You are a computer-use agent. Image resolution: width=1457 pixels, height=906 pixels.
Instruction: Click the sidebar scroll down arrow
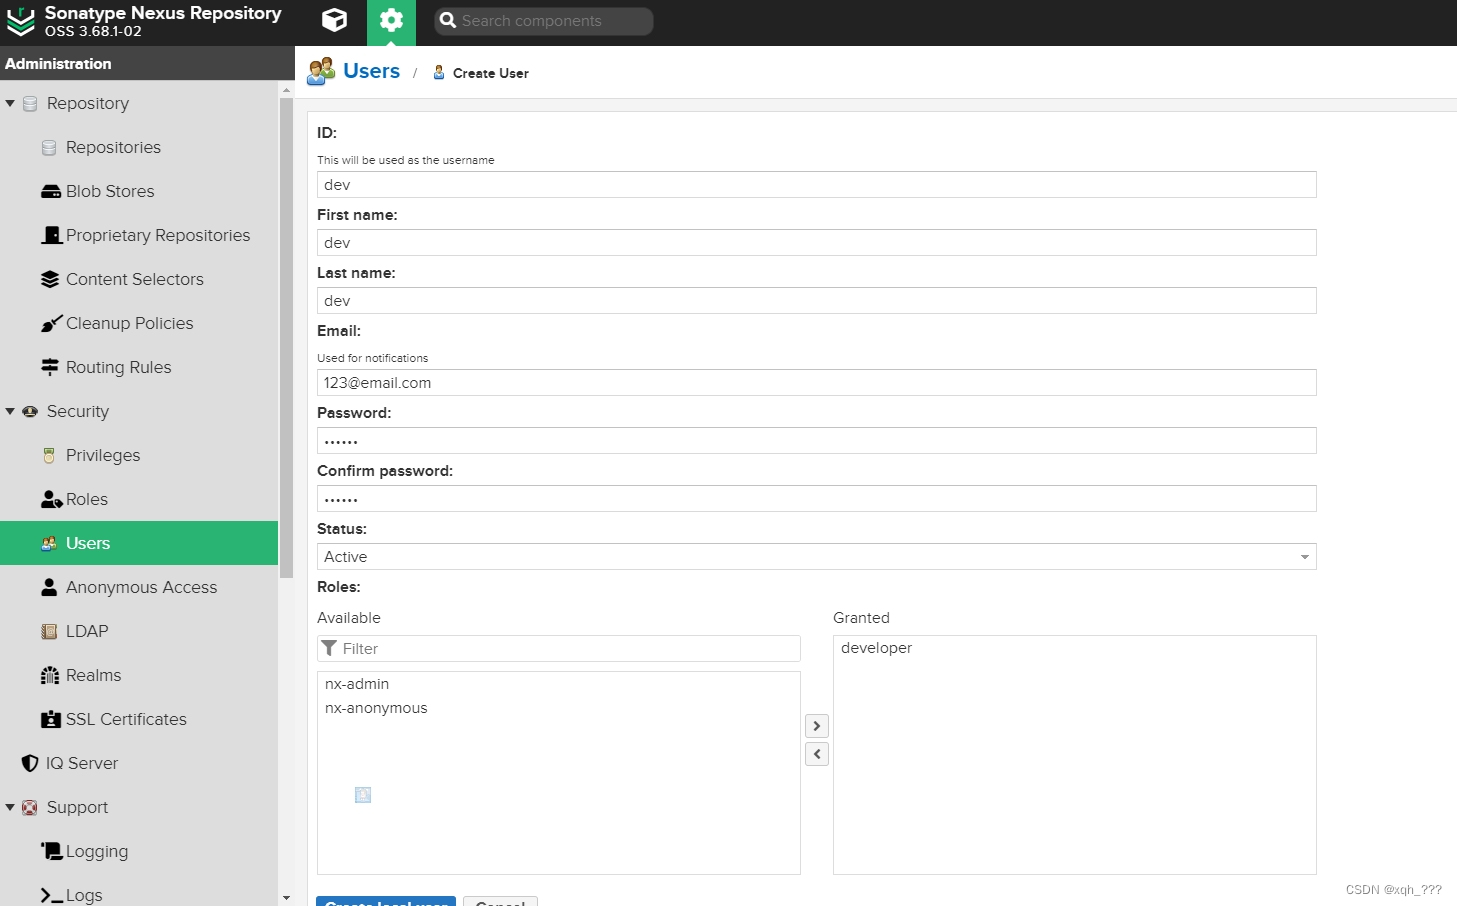pos(287,898)
